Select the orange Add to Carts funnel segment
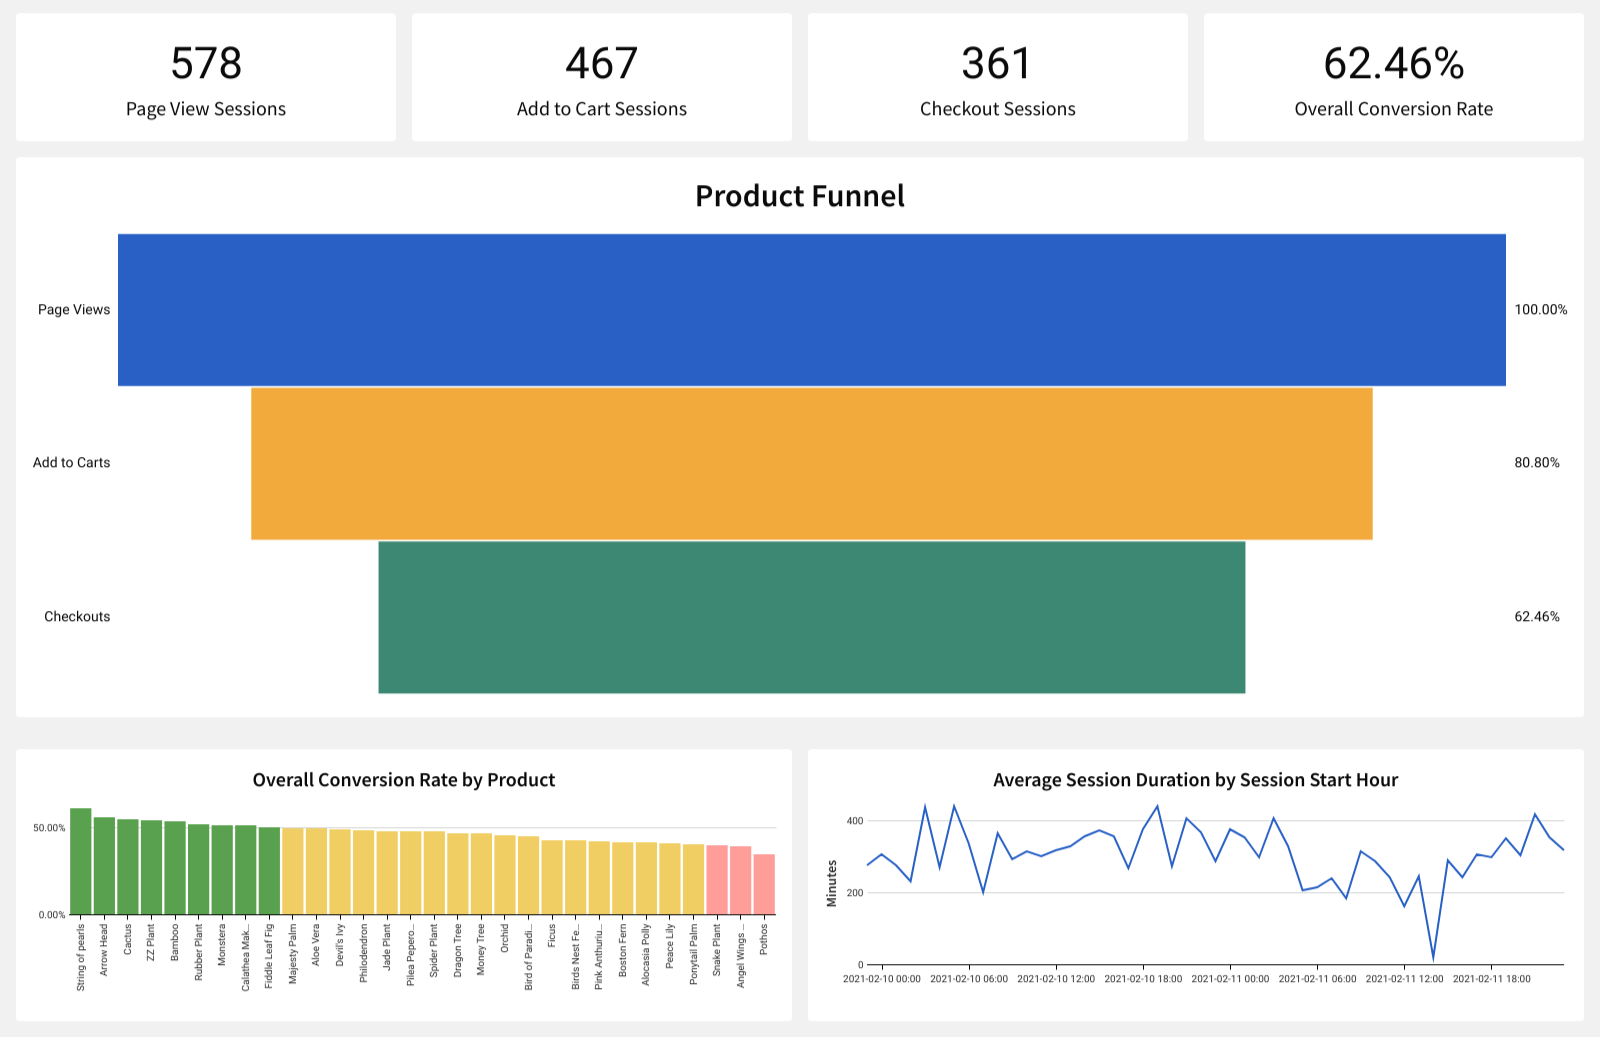This screenshot has width=1600, height=1037. click(810, 463)
